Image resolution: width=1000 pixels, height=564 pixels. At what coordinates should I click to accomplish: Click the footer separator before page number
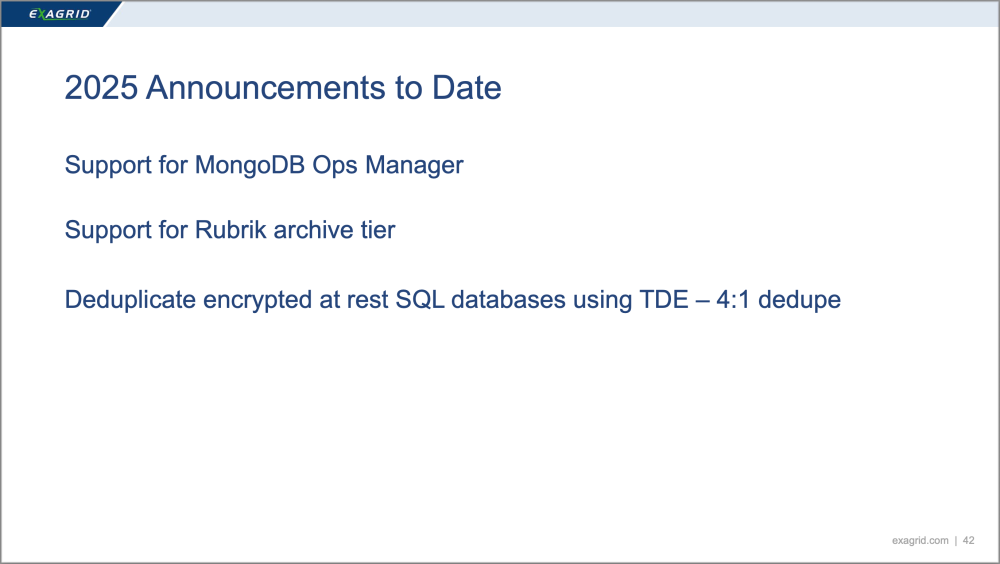[x=956, y=541]
